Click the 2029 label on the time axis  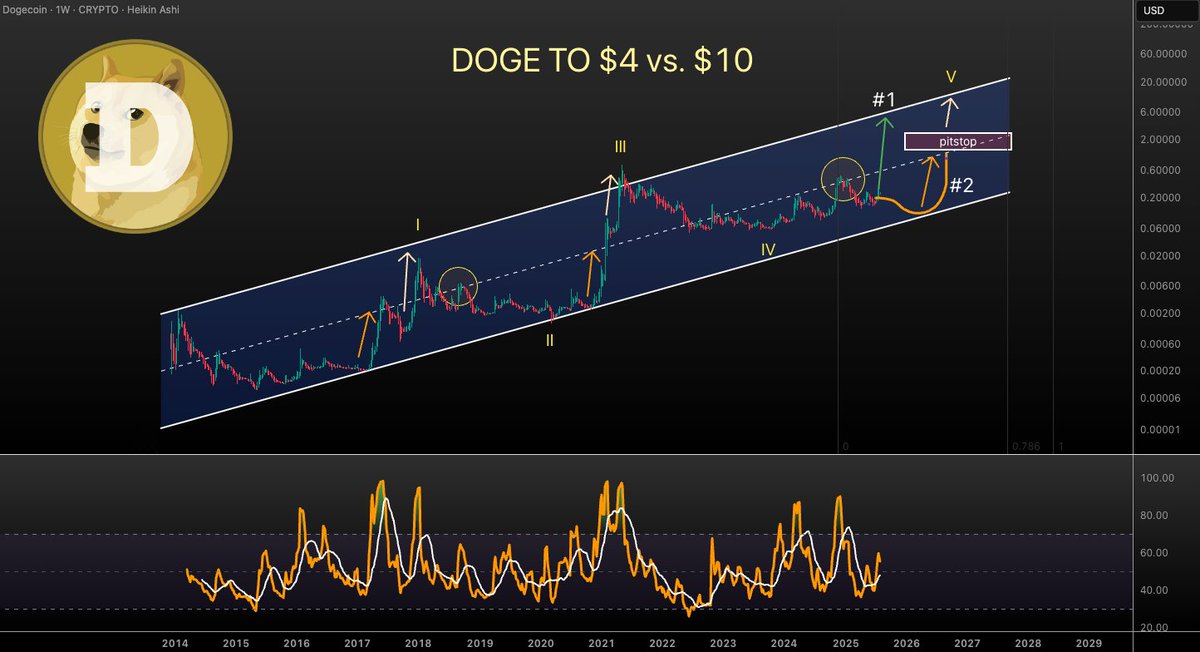pyautogui.click(x=1089, y=644)
